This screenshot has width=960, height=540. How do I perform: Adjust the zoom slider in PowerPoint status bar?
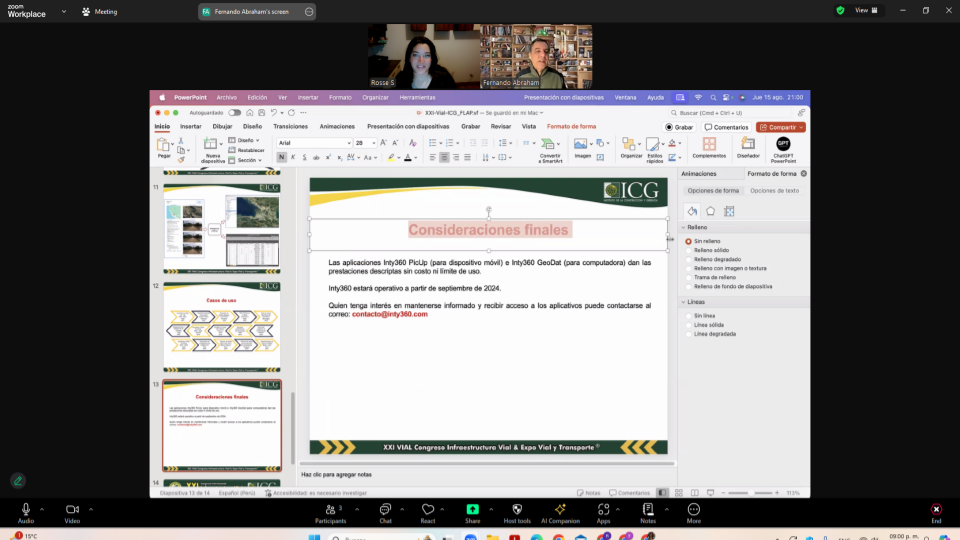coord(749,493)
